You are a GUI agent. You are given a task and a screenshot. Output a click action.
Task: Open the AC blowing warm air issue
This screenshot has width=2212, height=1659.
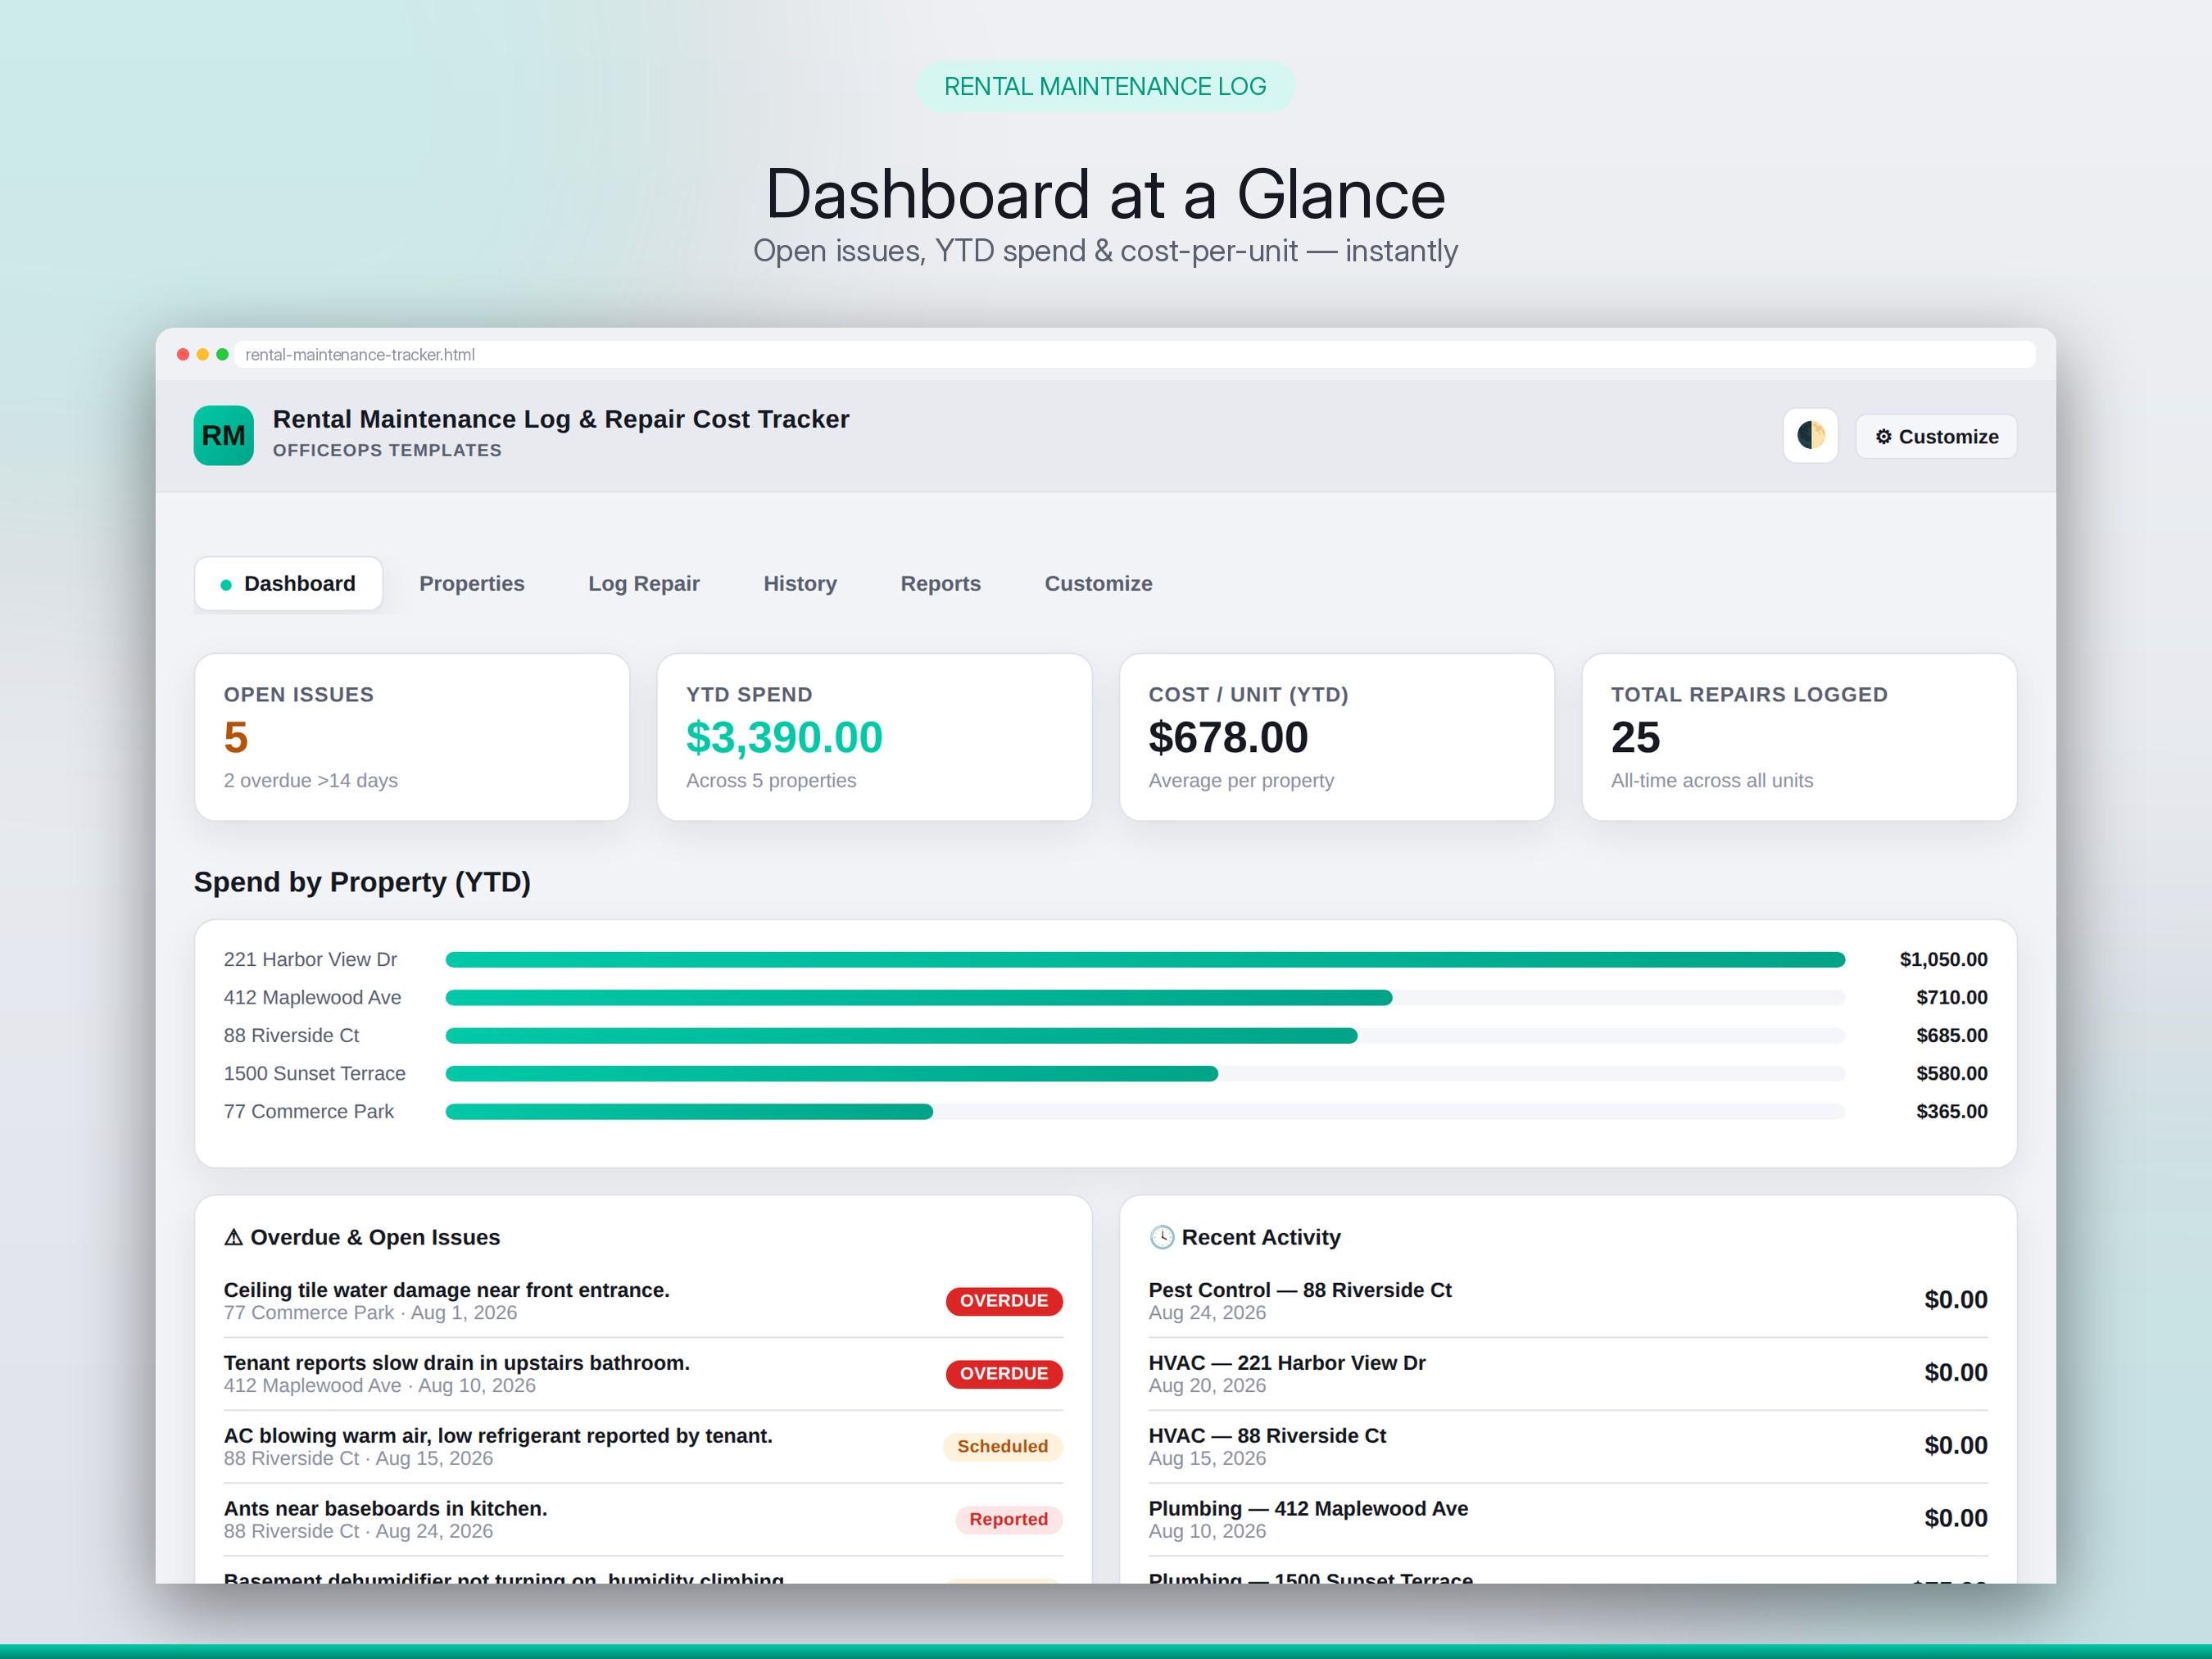643,1446
